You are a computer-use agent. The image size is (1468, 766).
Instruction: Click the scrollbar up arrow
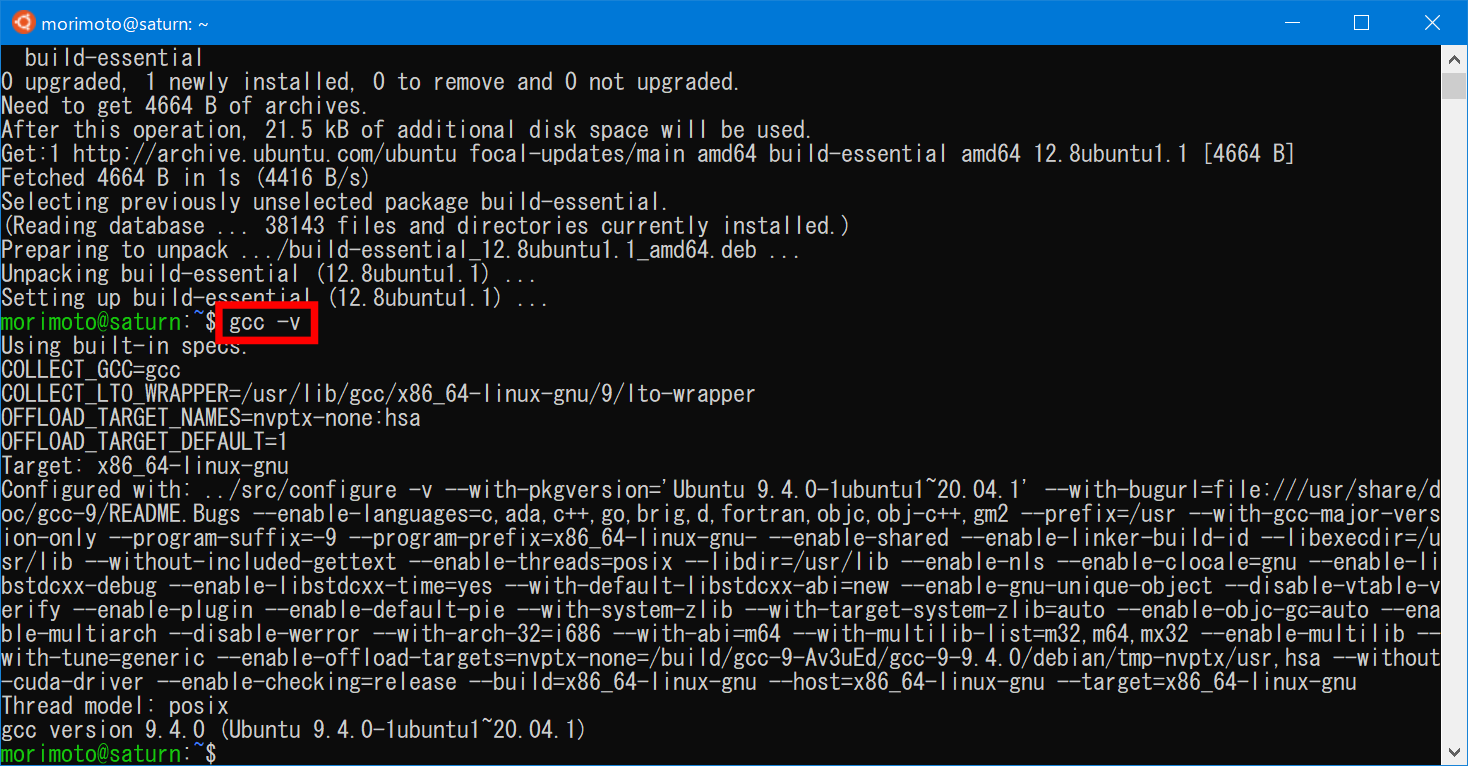tap(1455, 58)
